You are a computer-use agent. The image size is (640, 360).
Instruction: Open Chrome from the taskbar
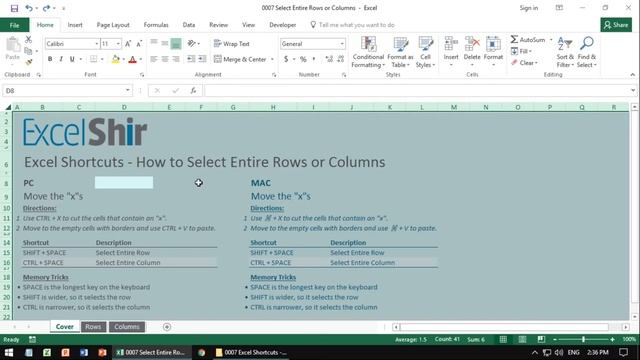click(x=201, y=352)
